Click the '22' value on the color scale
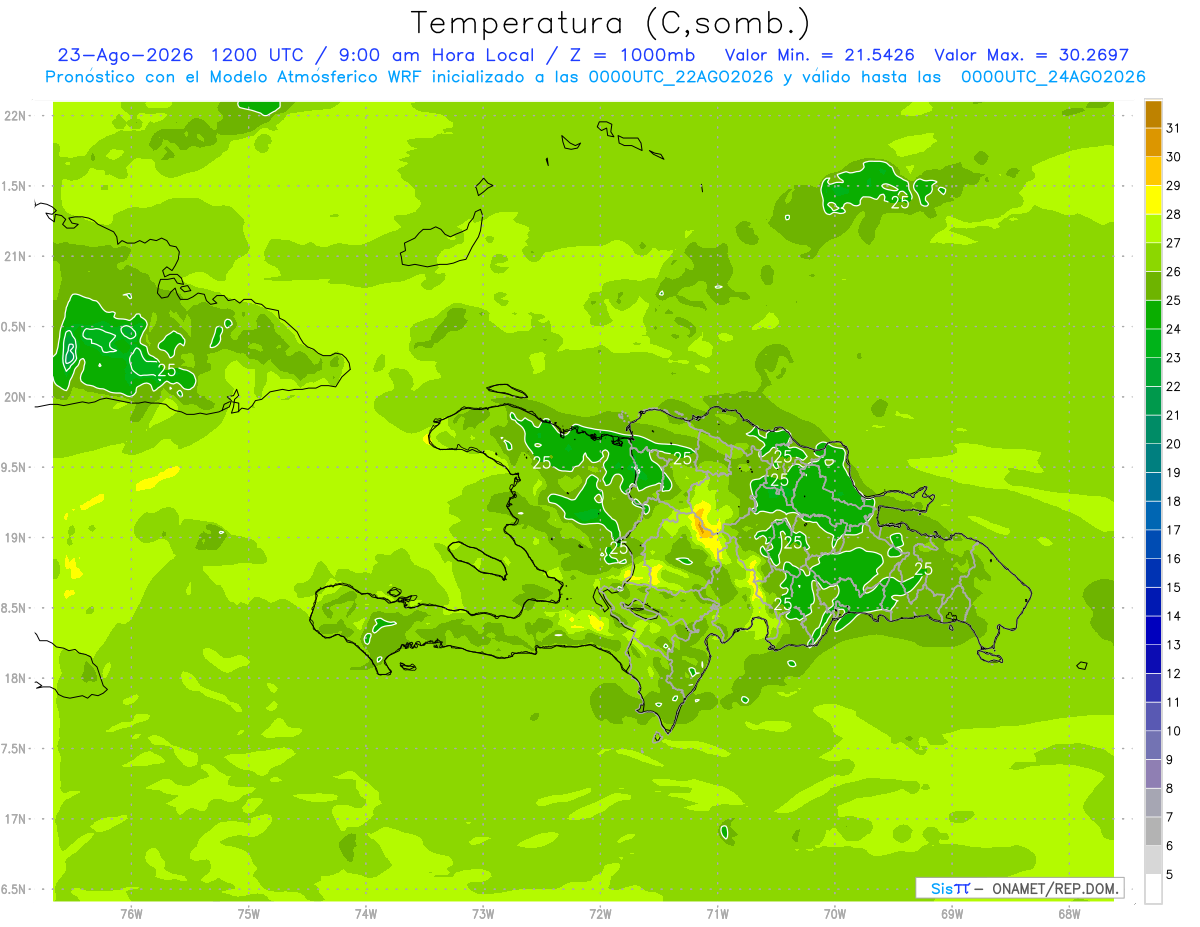Viewport: 1200px width, 927px height. click(x=1173, y=386)
